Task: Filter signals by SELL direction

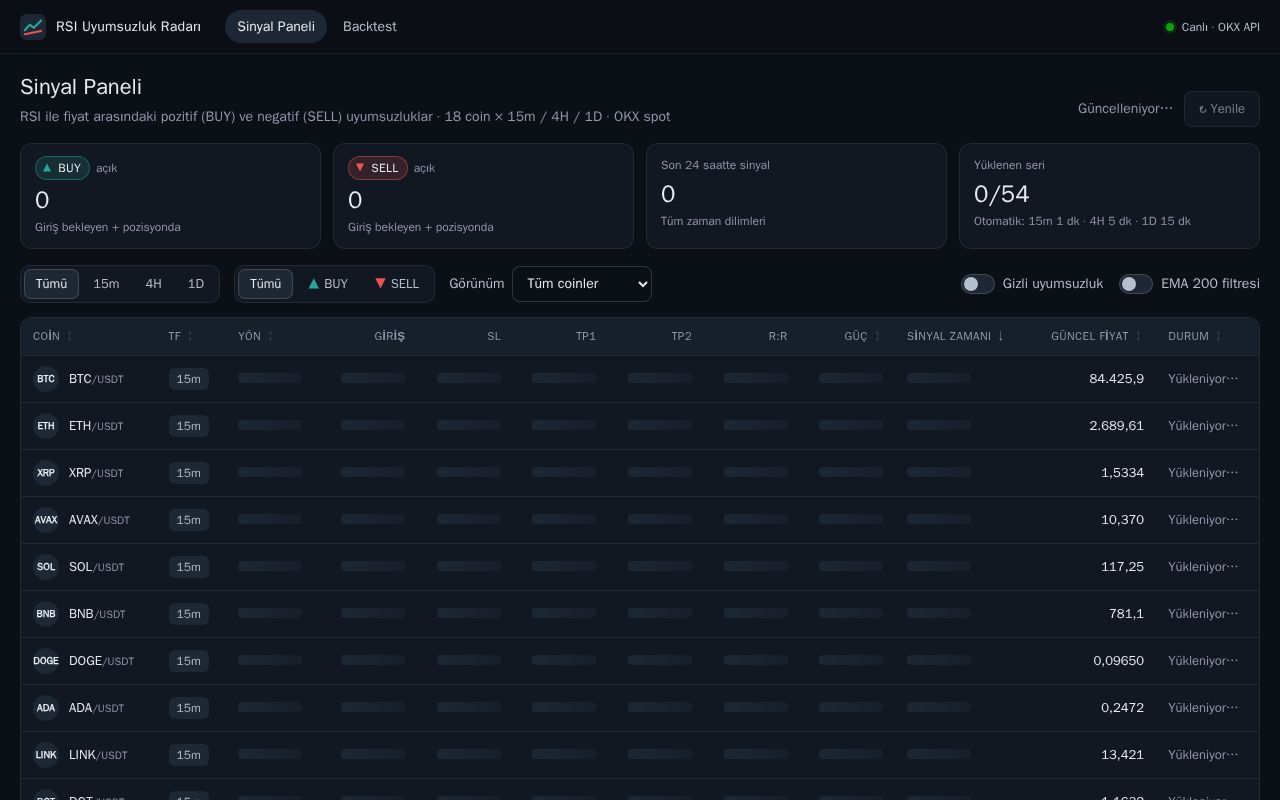Action: [397, 284]
